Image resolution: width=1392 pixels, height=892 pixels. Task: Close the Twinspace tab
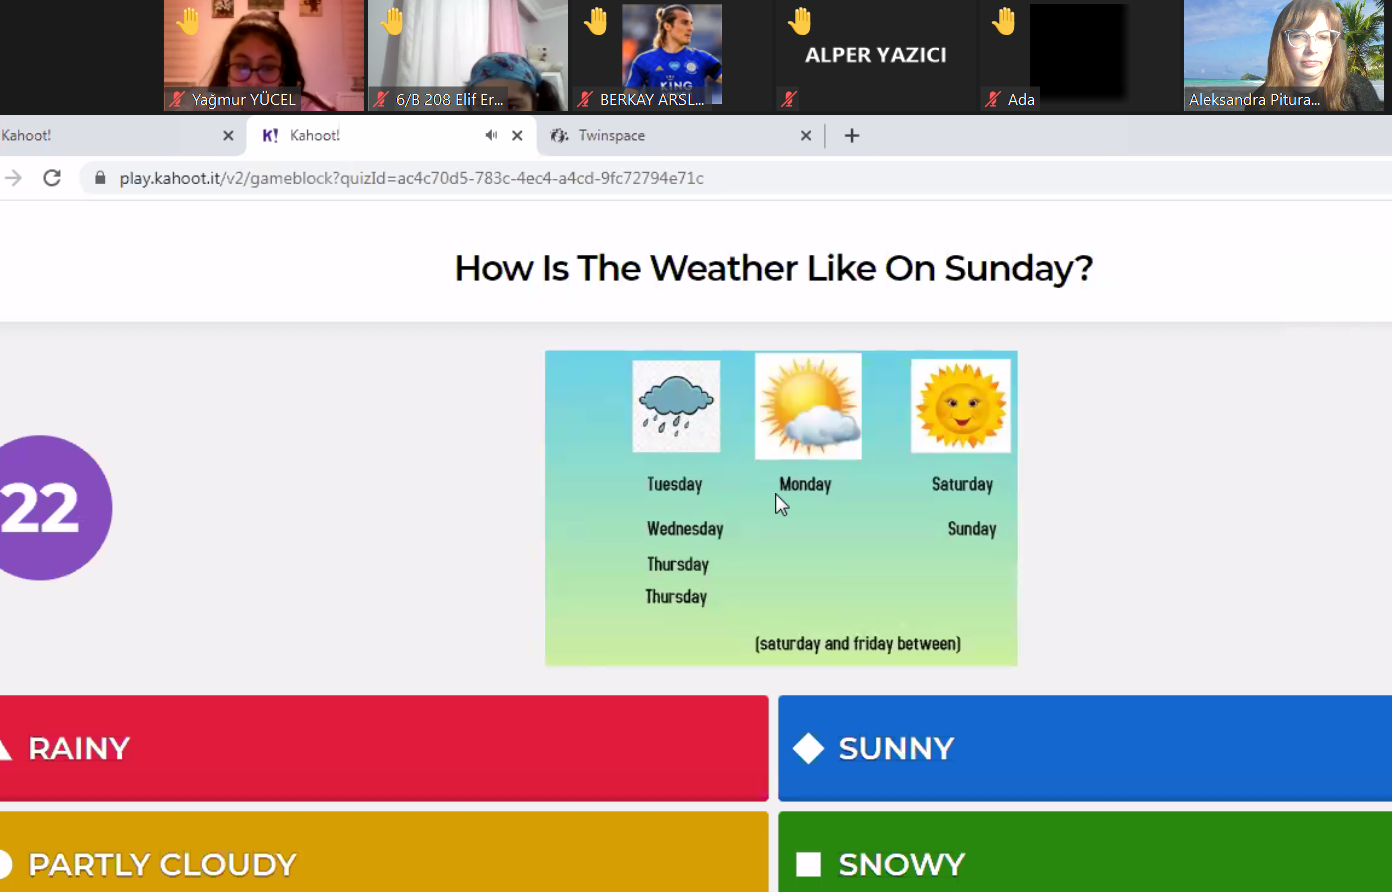click(806, 136)
